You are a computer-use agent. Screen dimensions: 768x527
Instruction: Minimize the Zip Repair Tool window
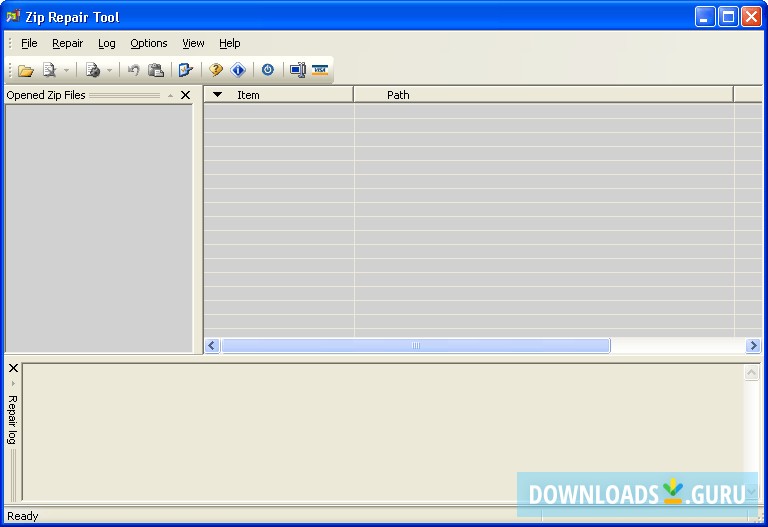pos(705,17)
